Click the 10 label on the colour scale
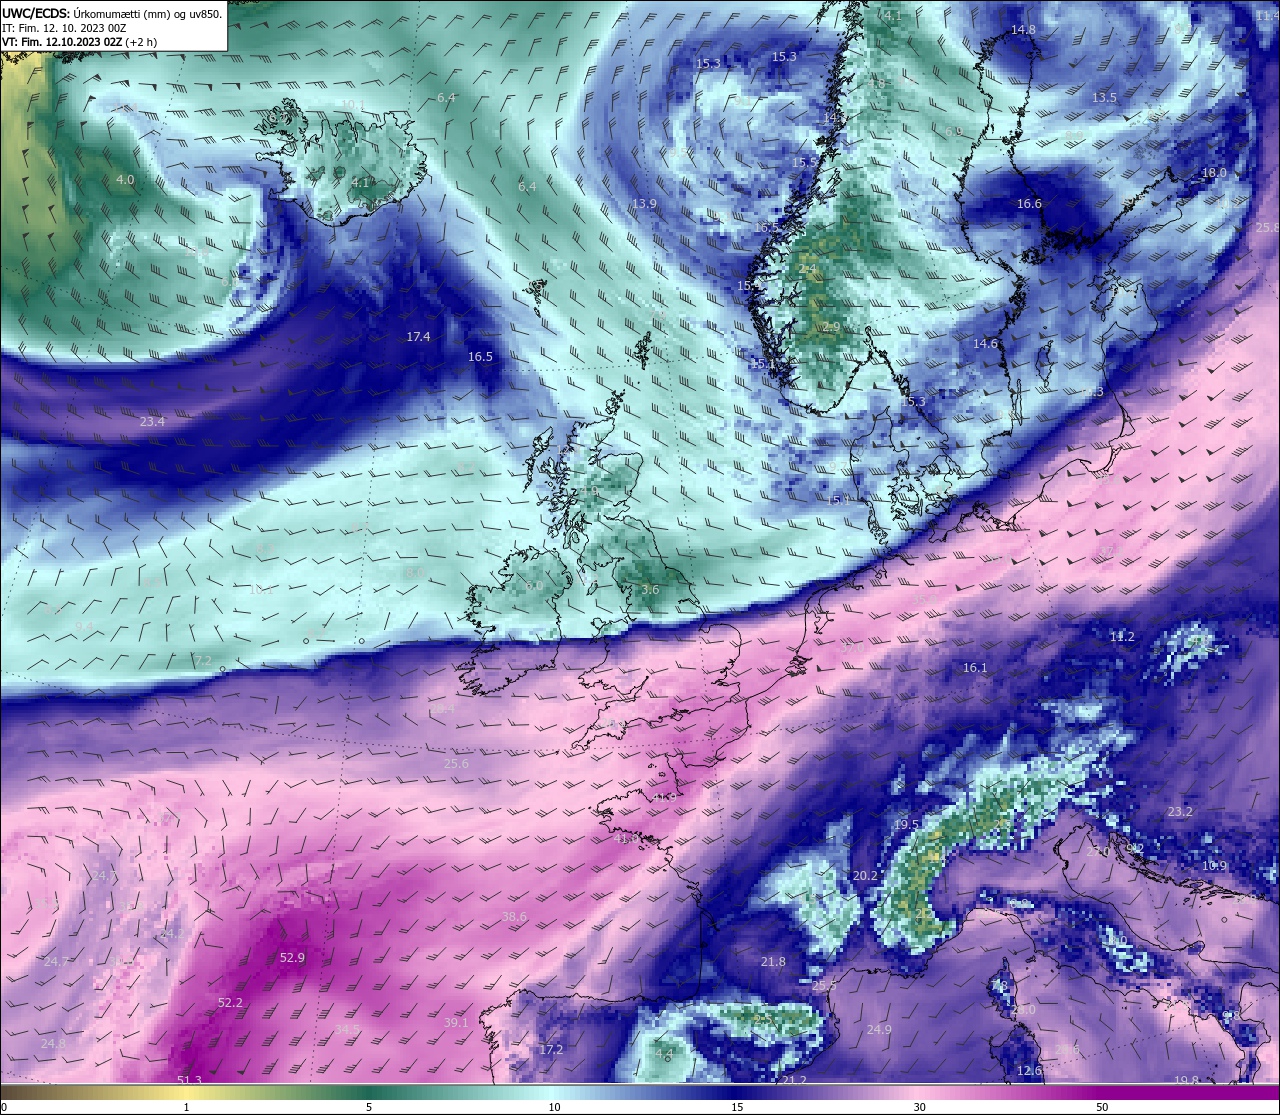The width and height of the screenshot is (1280, 1115). [x=554, y=1107]
